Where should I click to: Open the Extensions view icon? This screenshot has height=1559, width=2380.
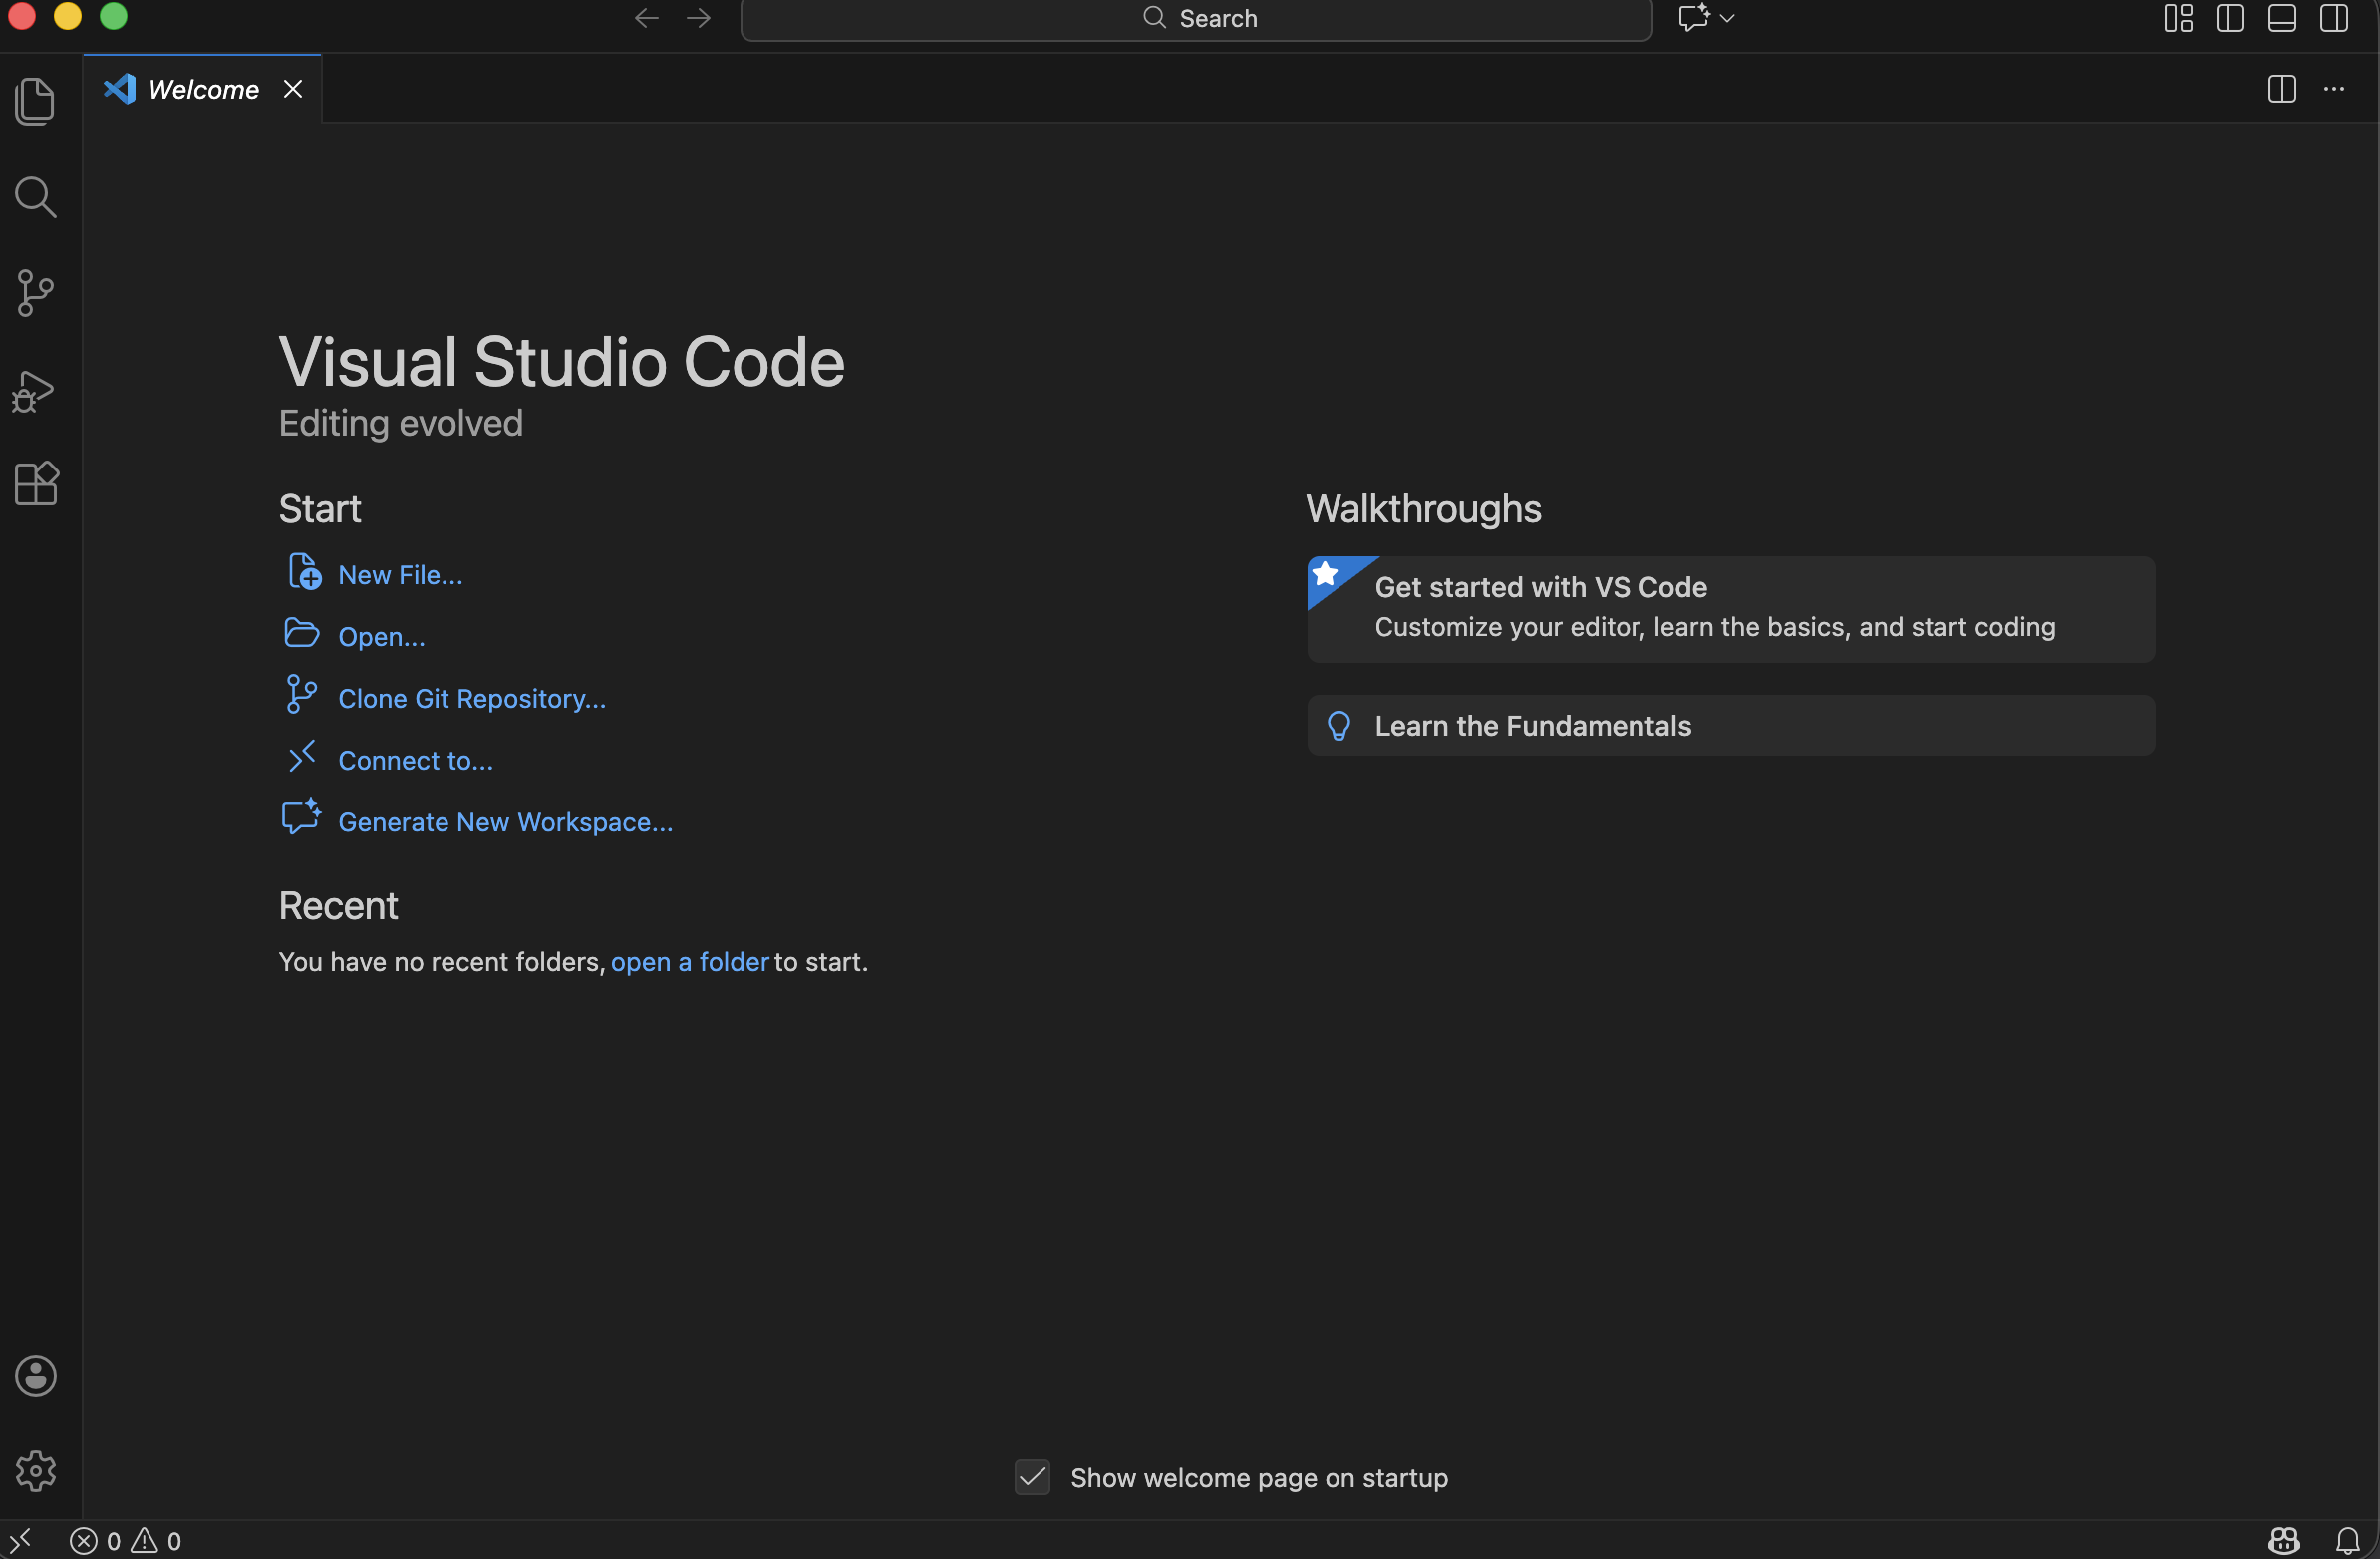(35, 484)
